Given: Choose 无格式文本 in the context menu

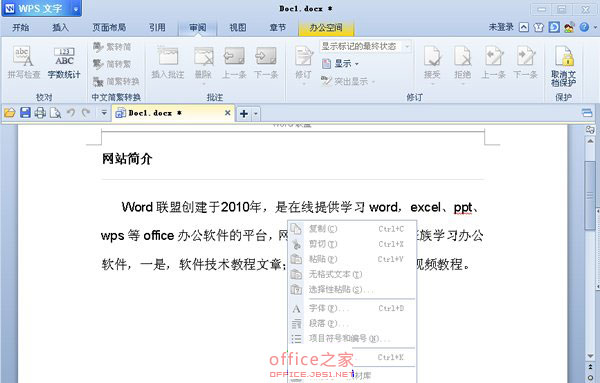Looking at the screenshot, I should (x=352, y=274).
